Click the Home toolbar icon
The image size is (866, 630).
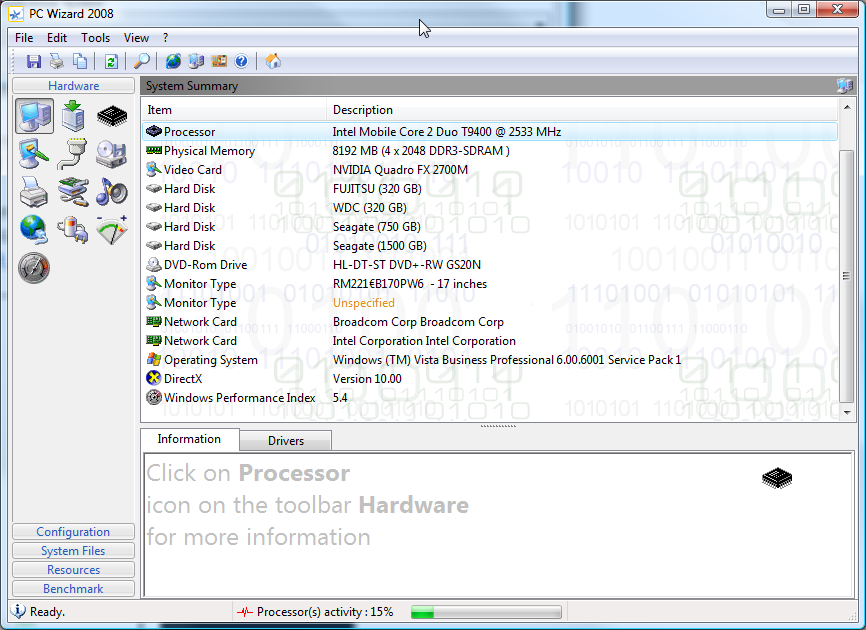[x=272, y=61]
